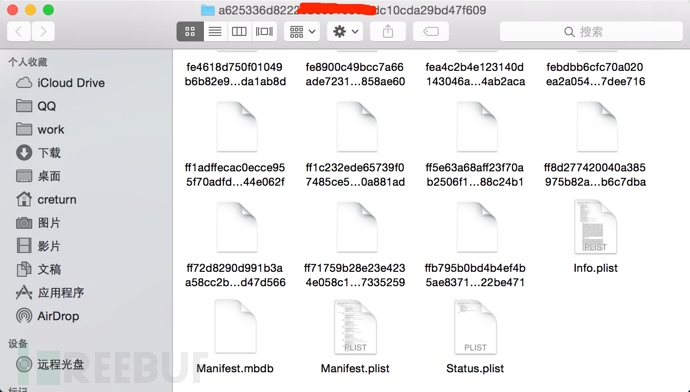Select file icon ffb795b0bd4b4ef4b
Screen dimensions: 690x392
tap(477, 227)
